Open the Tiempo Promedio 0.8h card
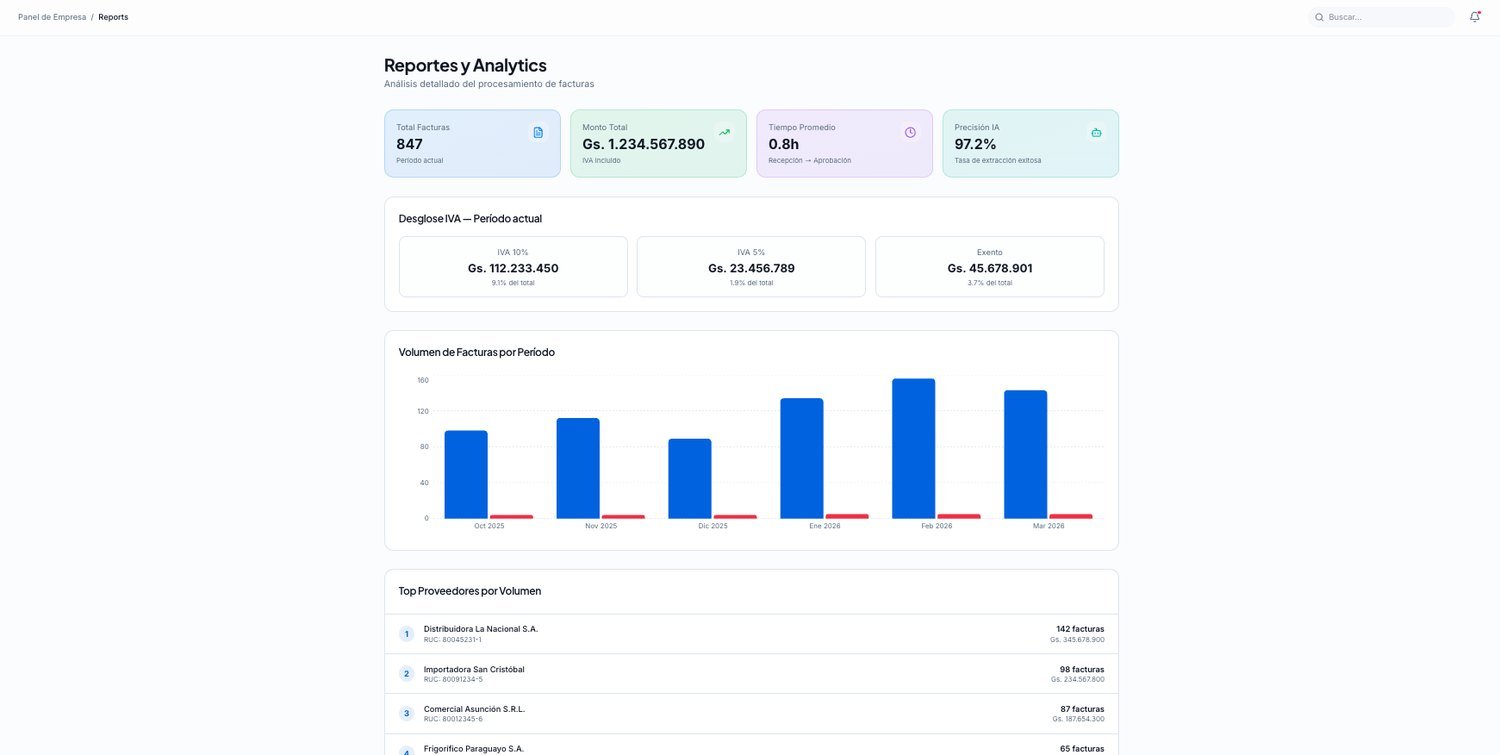This screenshot has height=755, width=1500. pyautogui.click(x=844, y=143)
